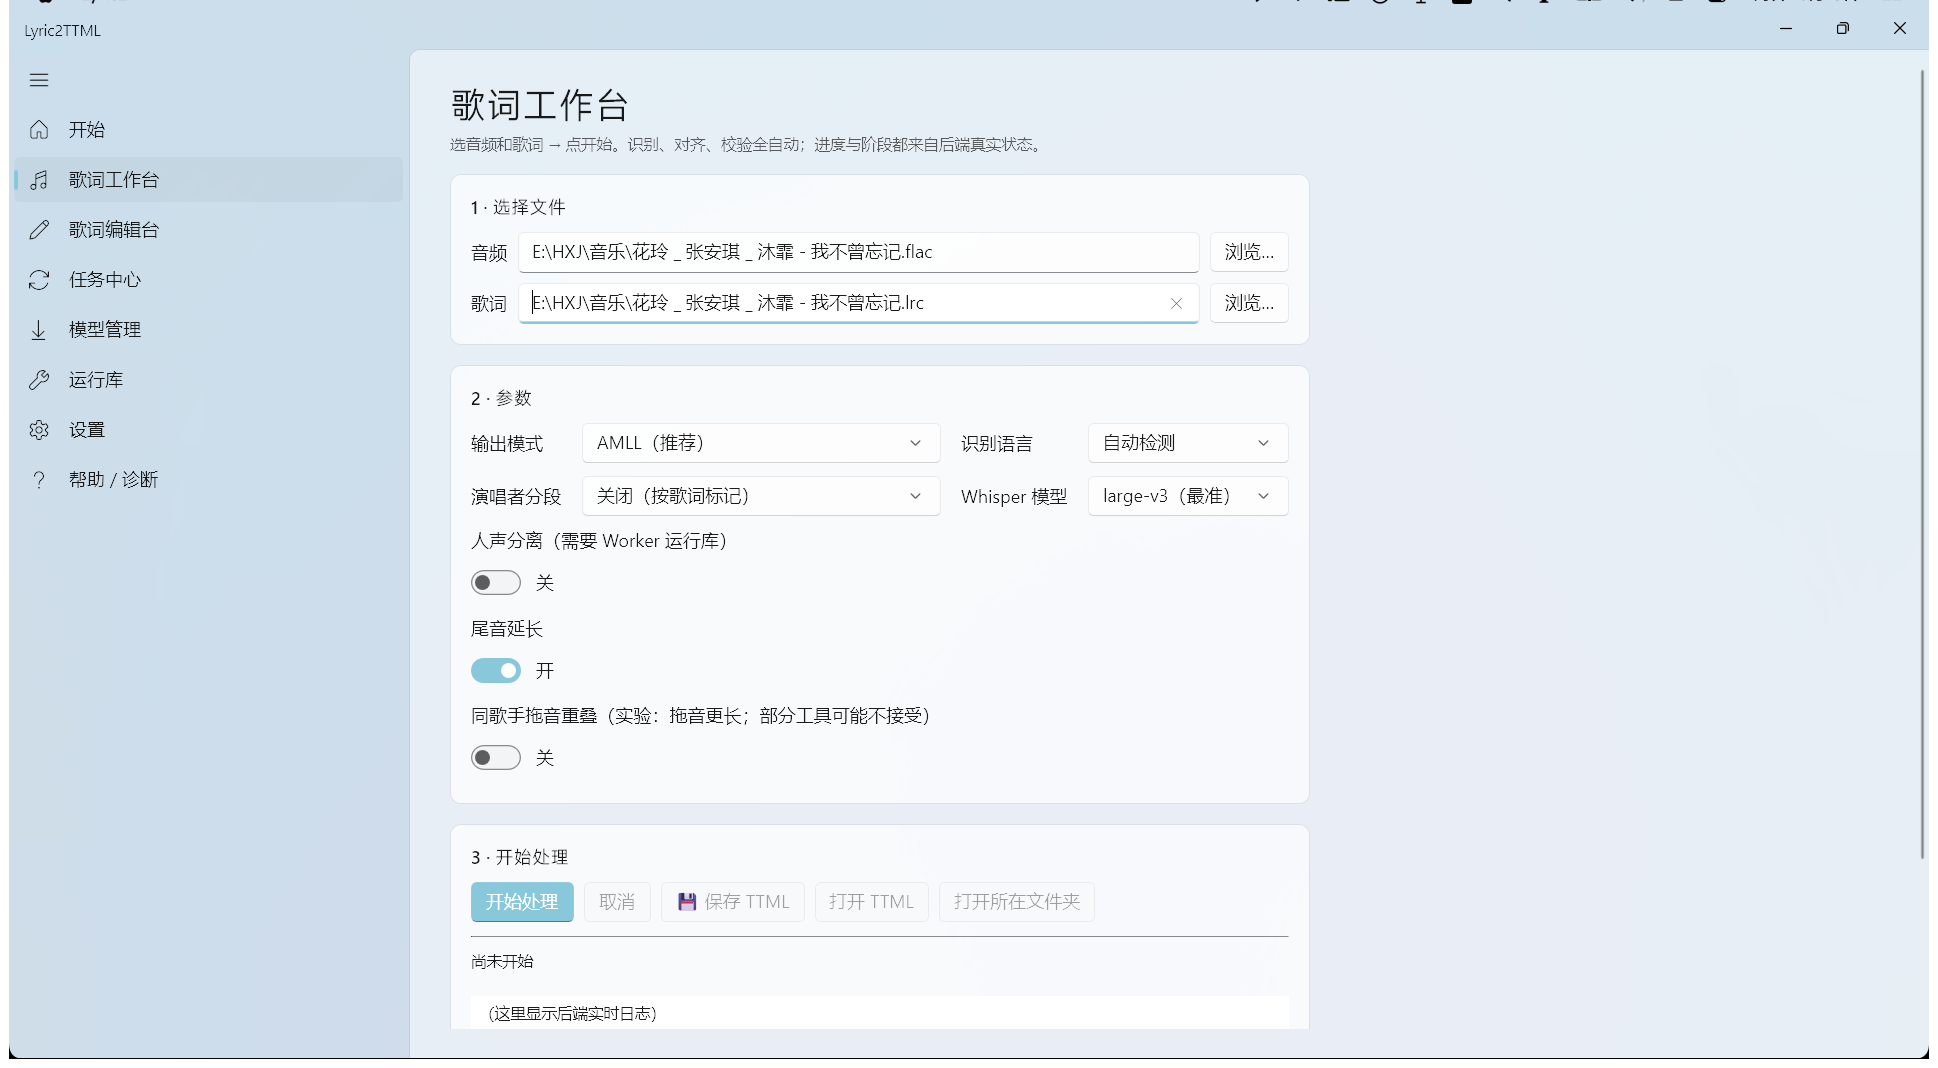1938x1068 pixels.
Task: Open the 识别语言 dropdown showing 自动检测
Action: tap(1188, 443)
